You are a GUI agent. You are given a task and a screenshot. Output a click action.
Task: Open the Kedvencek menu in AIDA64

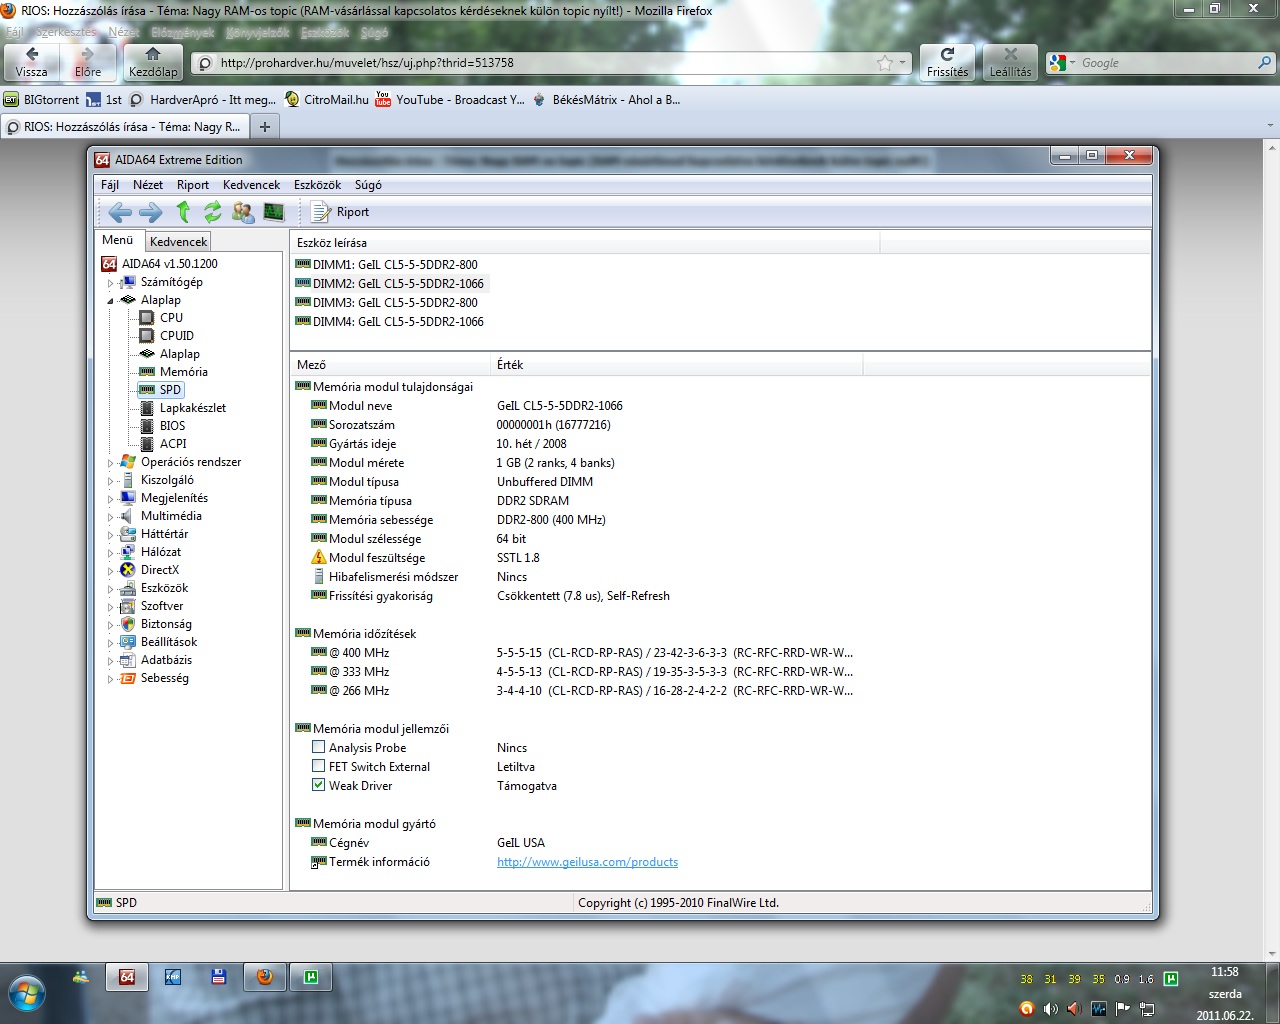point(251,185)
